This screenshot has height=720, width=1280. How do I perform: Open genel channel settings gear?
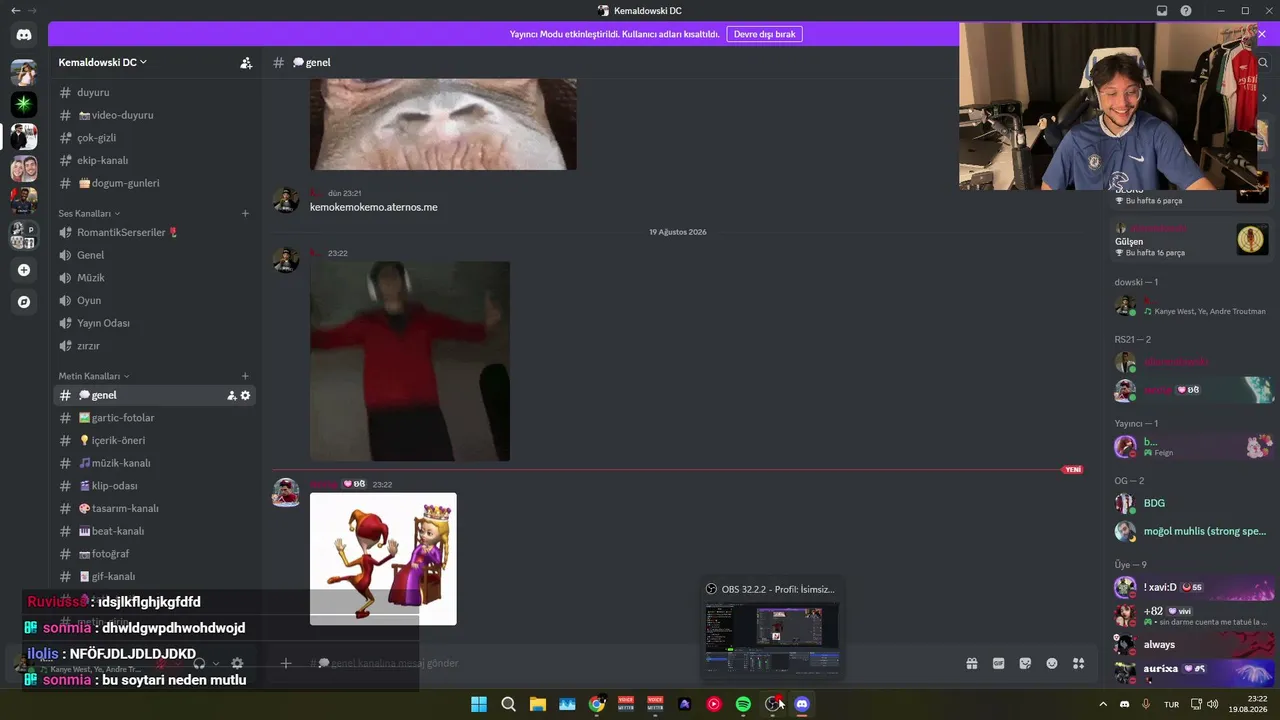(x=245, y=396)
